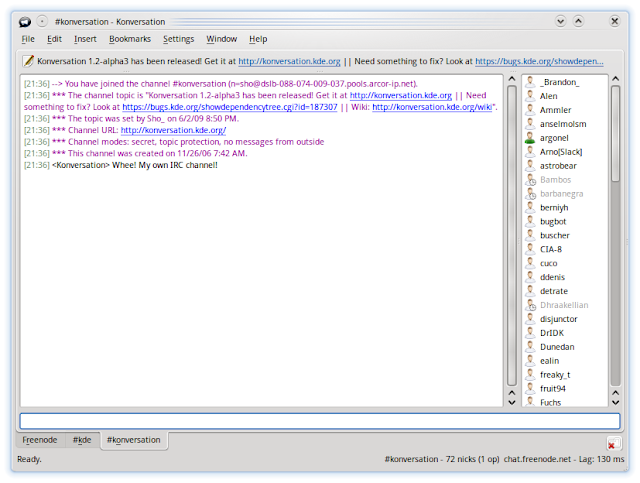Click the pin-on-all-desktops title bar button

tap(42, 21)
